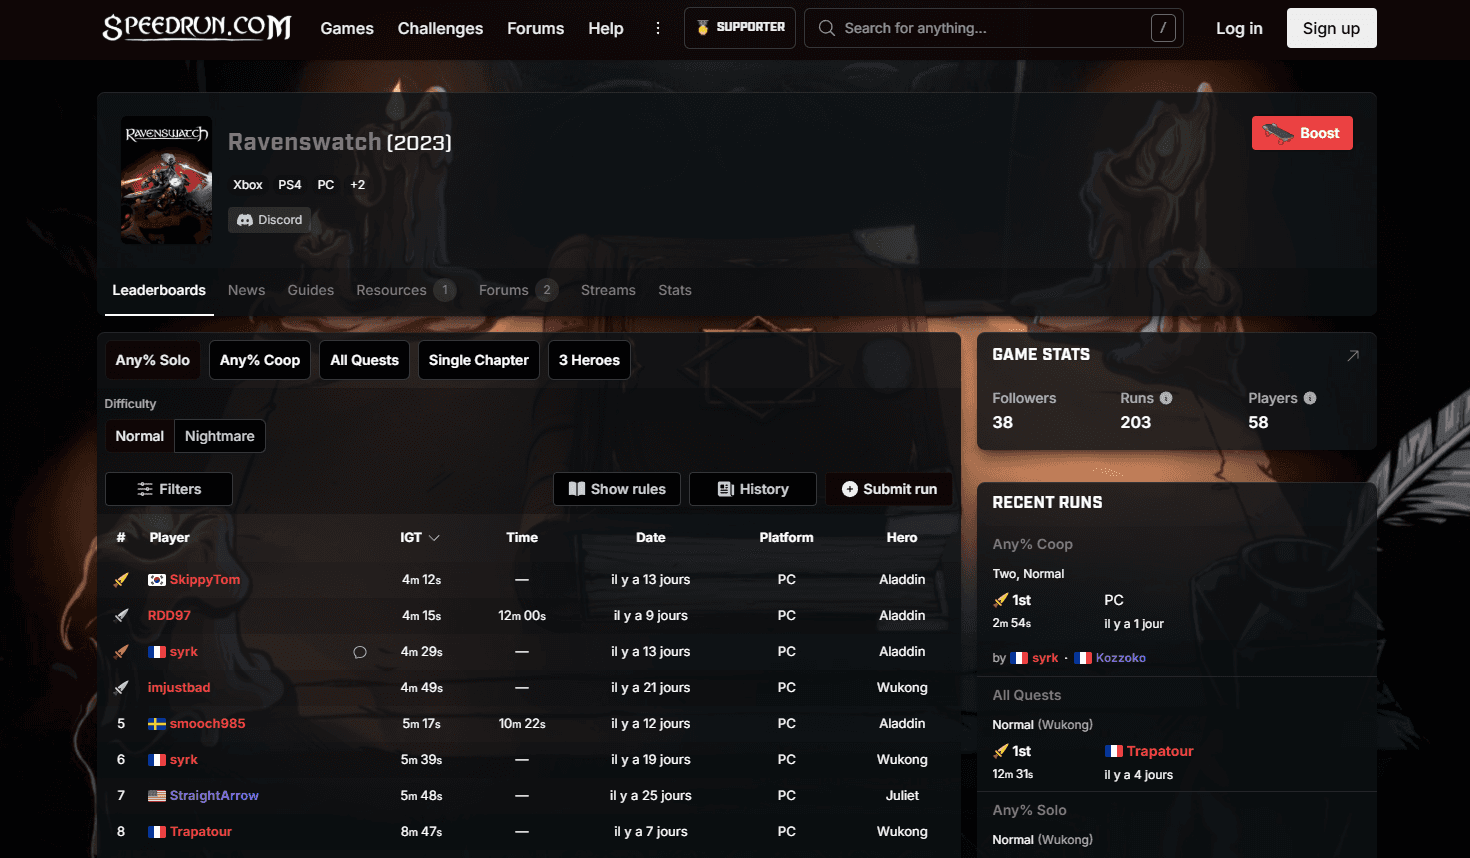Open the All Quests recent run category
The image size is (1470, 858).
(x=1027, y=695)
